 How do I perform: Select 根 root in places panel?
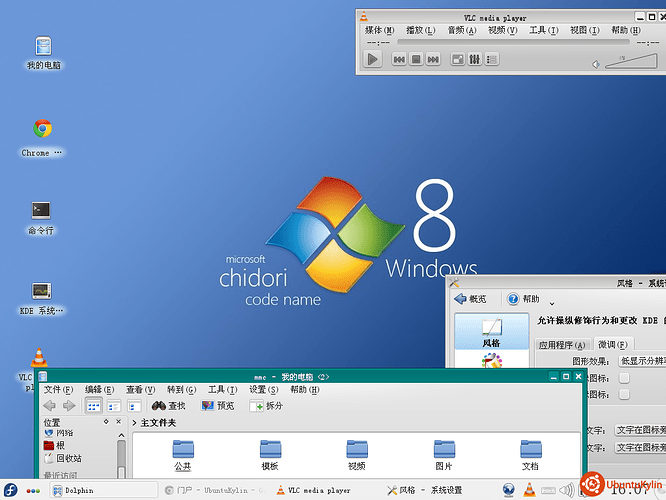(54, 445)
